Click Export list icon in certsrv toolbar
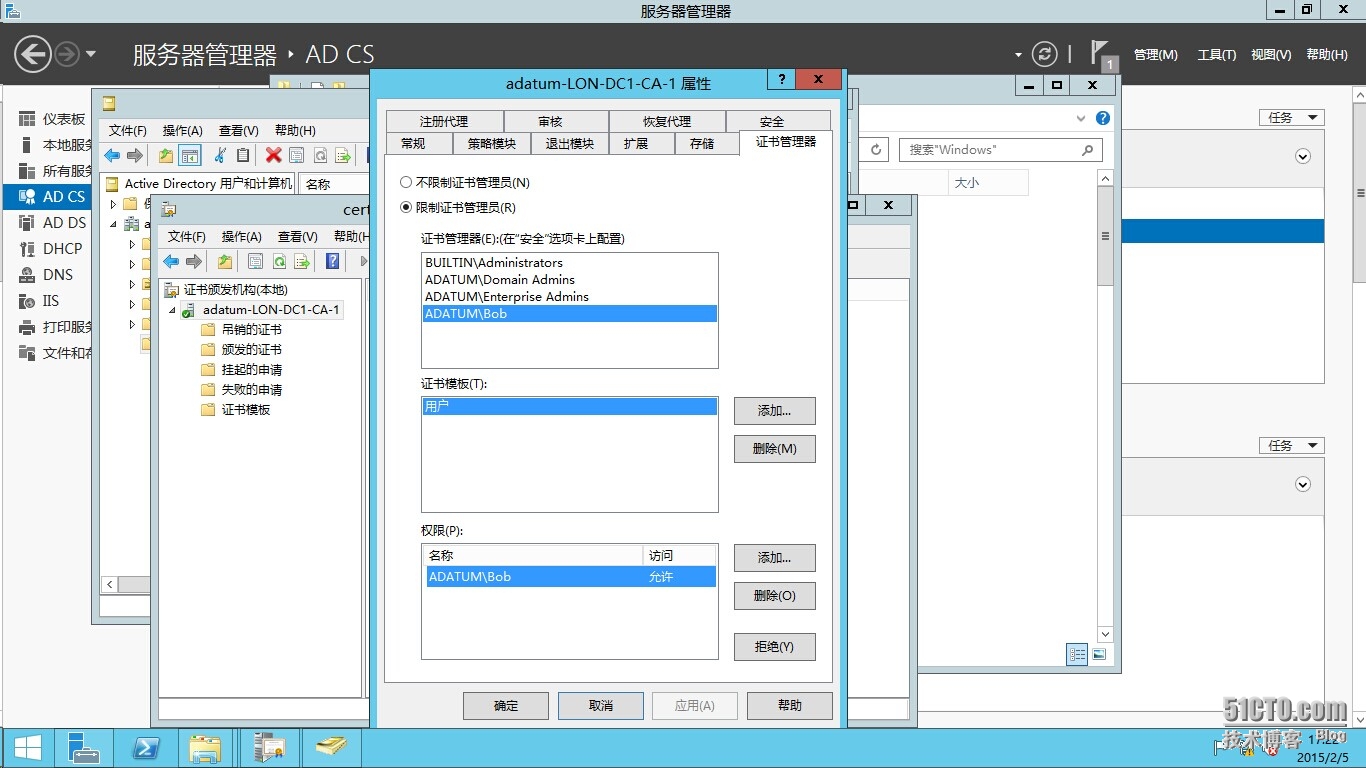Viewport: 1366px width, 768px height. pyautogui.click(x=302, y=261)
